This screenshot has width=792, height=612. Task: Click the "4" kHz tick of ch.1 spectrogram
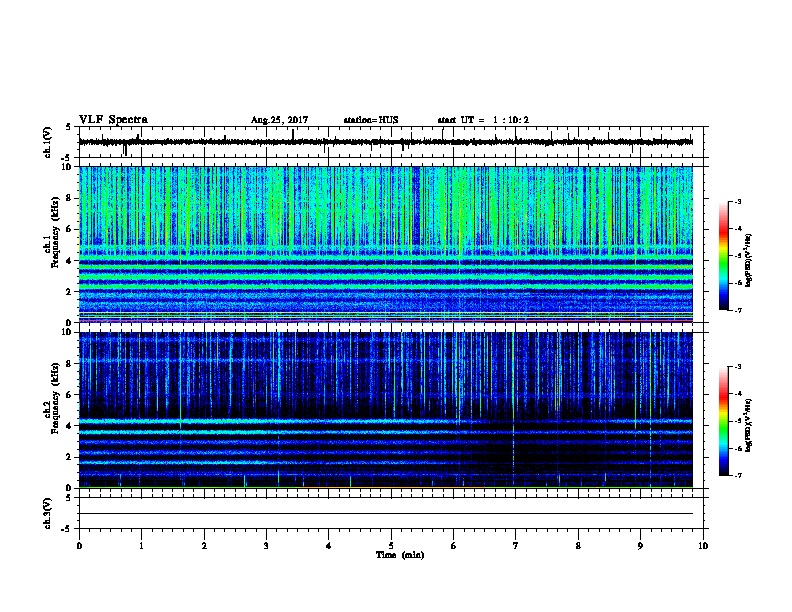pos(70,261)
